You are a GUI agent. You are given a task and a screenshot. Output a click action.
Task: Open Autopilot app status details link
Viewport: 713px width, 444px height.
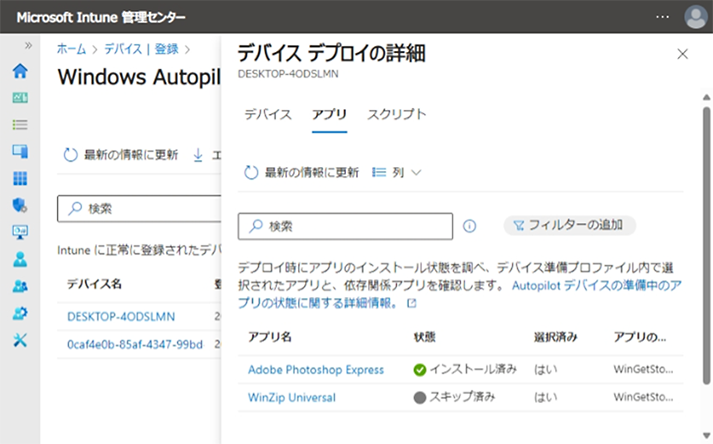pyautogui.click(x=460, y=294)
